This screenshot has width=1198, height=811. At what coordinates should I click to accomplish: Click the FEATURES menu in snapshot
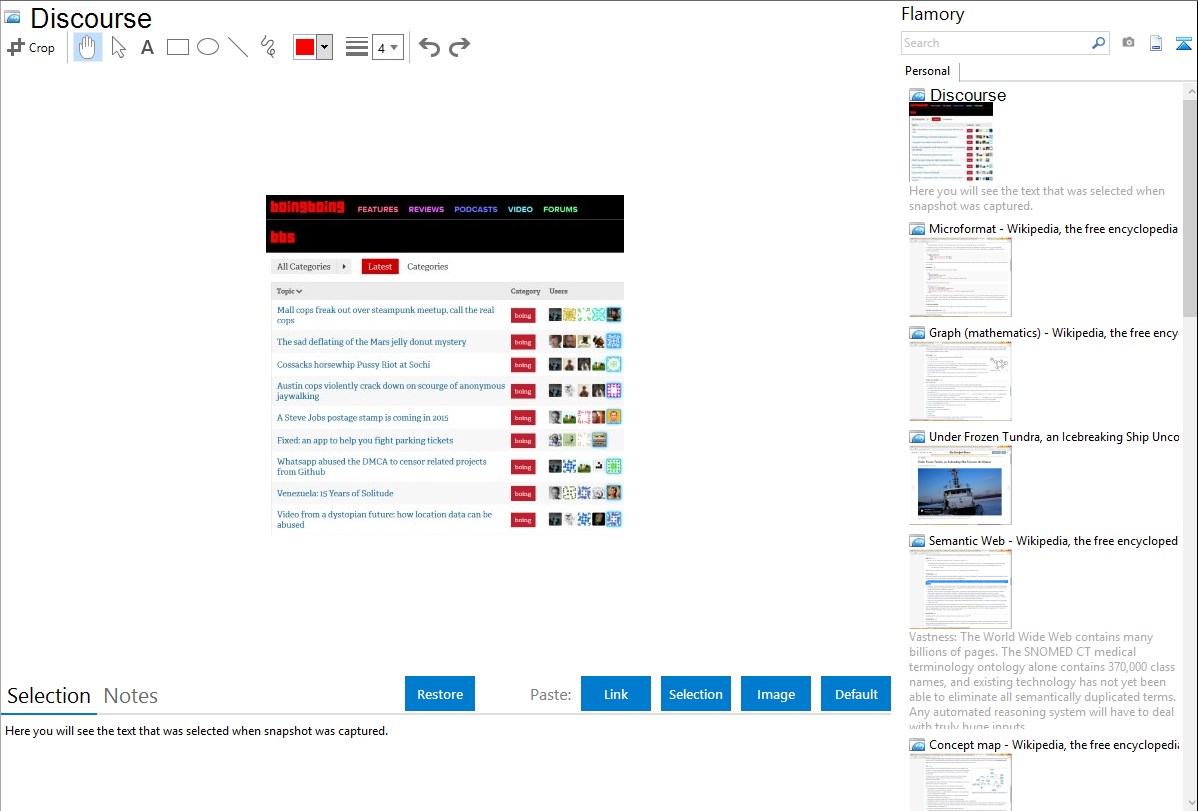(x=377, y=209)
